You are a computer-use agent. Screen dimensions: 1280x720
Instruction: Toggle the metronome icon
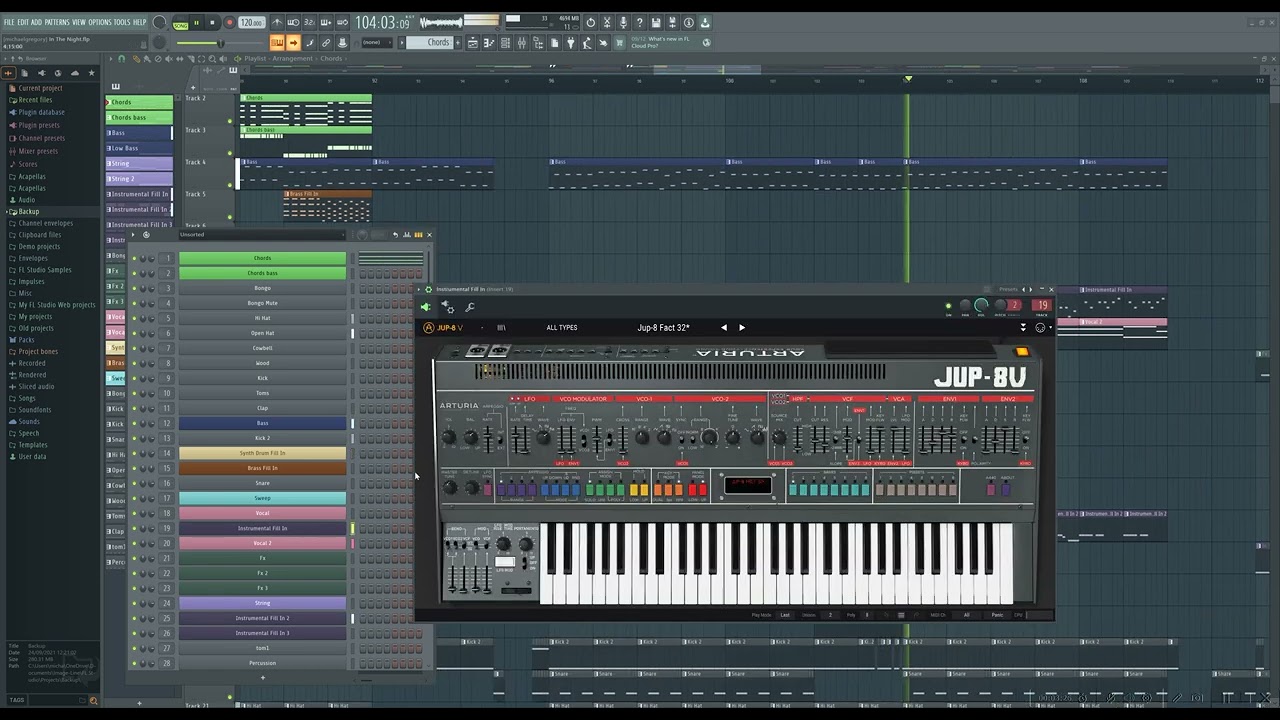point(278,23)
